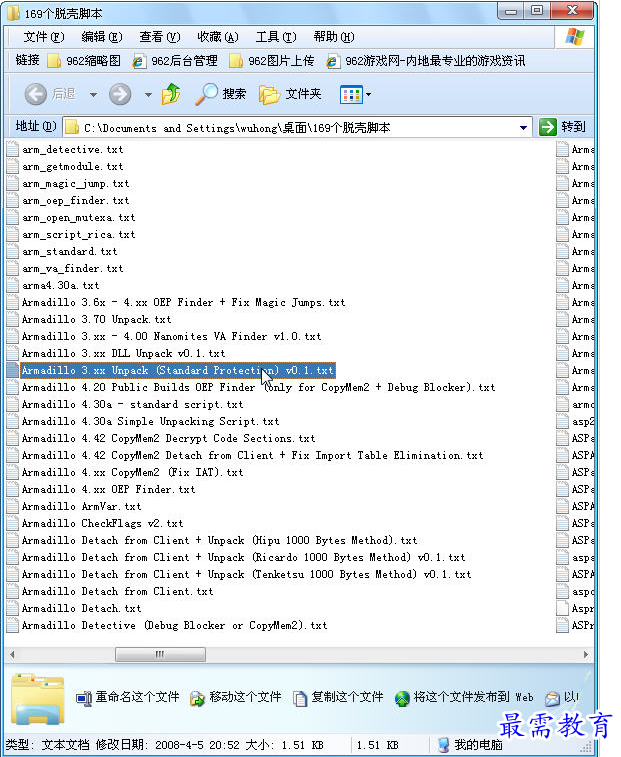
Task: Click the file icon of arm_detective.txt
Action: point(13,149)
